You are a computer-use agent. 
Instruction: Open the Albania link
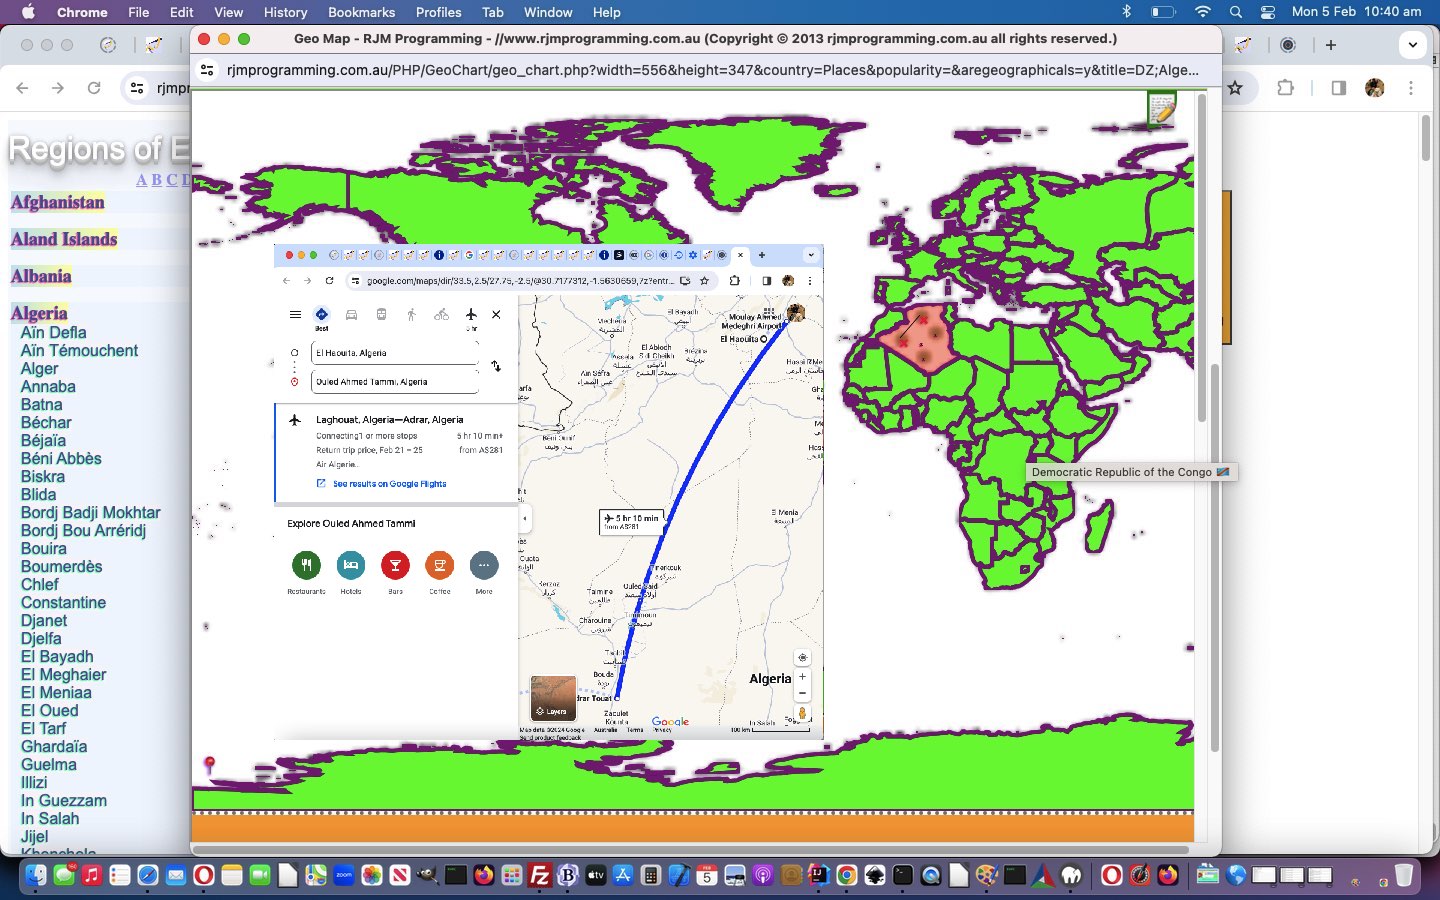41,276
